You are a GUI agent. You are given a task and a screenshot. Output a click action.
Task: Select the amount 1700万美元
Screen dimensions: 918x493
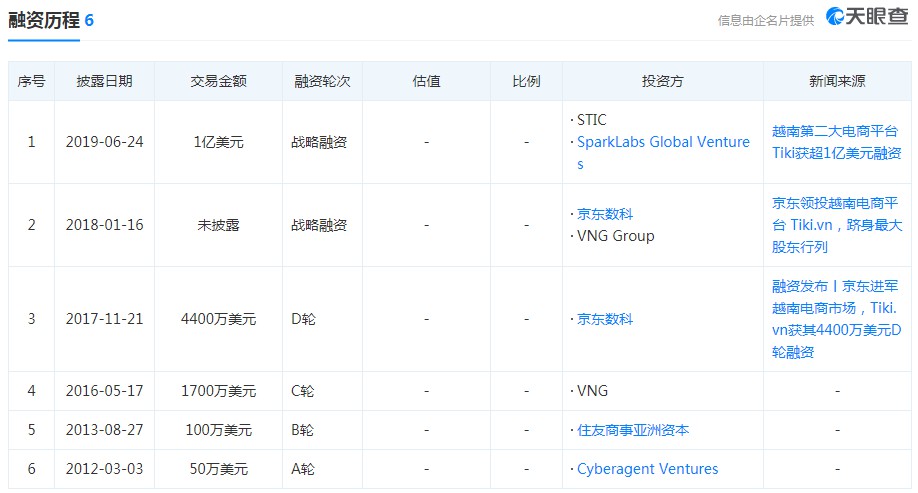coord(218,391)
